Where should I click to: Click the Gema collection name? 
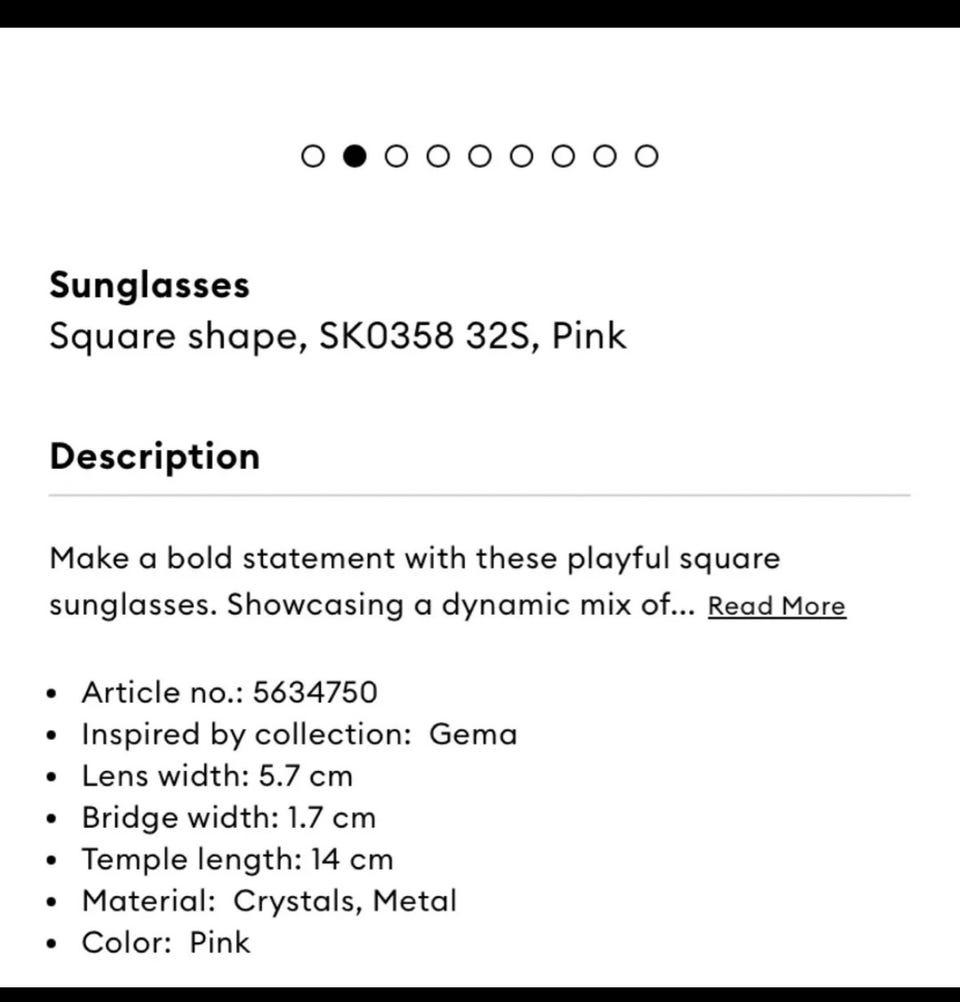[x=473, y=734]
